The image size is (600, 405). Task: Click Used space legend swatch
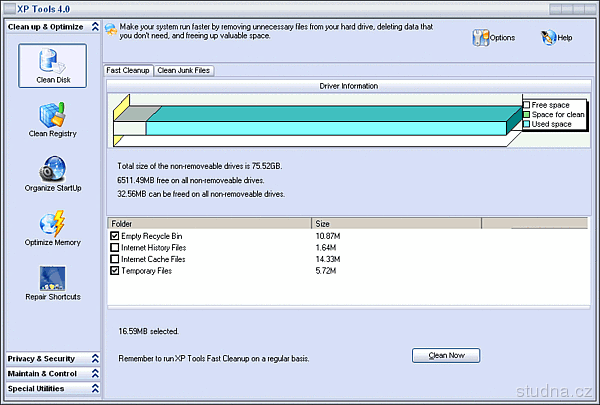[527, 124]
